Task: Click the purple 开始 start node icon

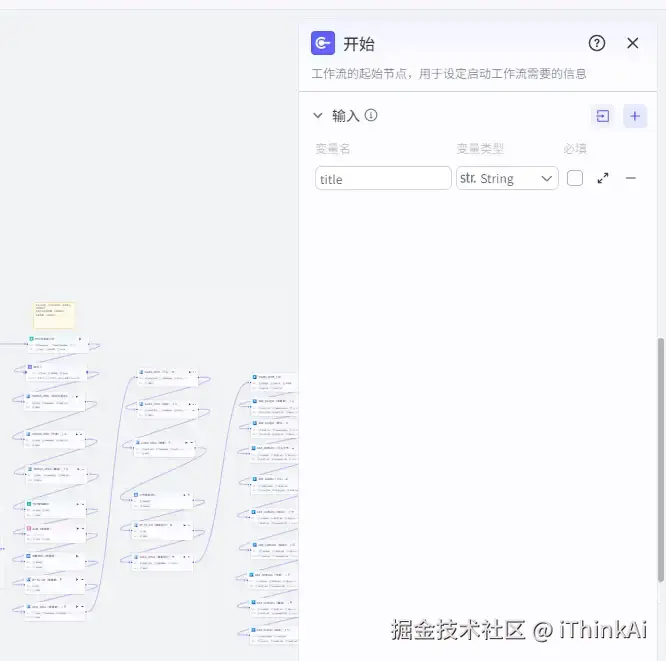Action: tap(322, 43)
